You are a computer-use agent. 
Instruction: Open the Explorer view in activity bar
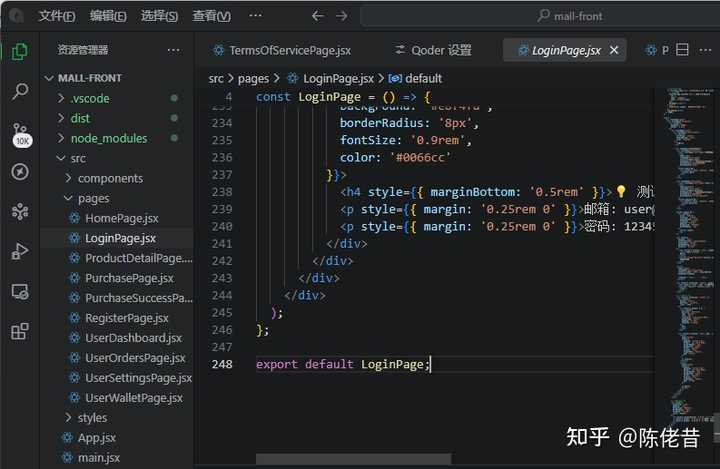pyautogui.click(x=20, y=51)
